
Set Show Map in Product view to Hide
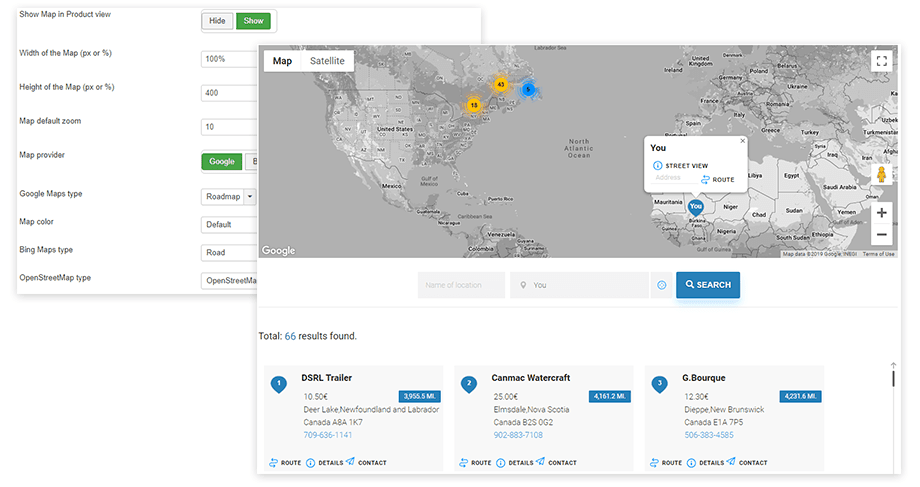(x=216, y=21)
